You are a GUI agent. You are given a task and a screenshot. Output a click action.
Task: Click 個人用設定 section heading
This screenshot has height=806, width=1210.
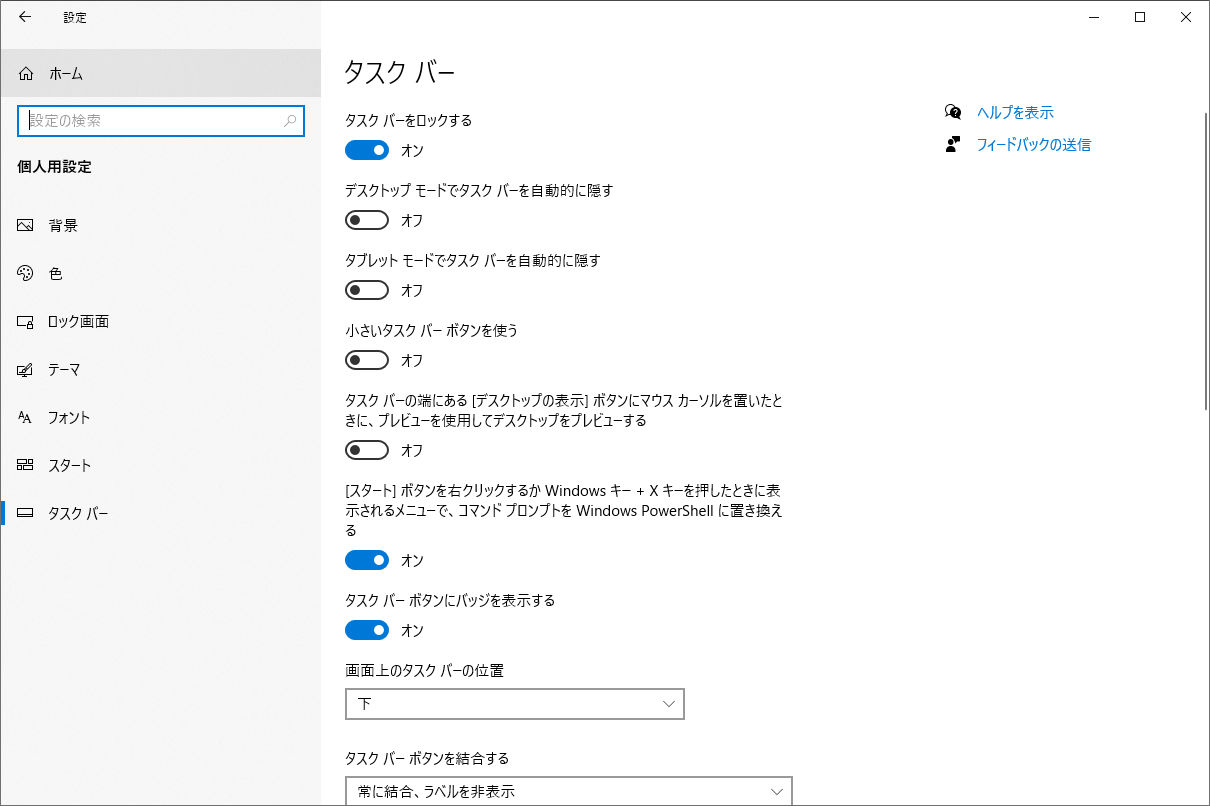point(55,167)
